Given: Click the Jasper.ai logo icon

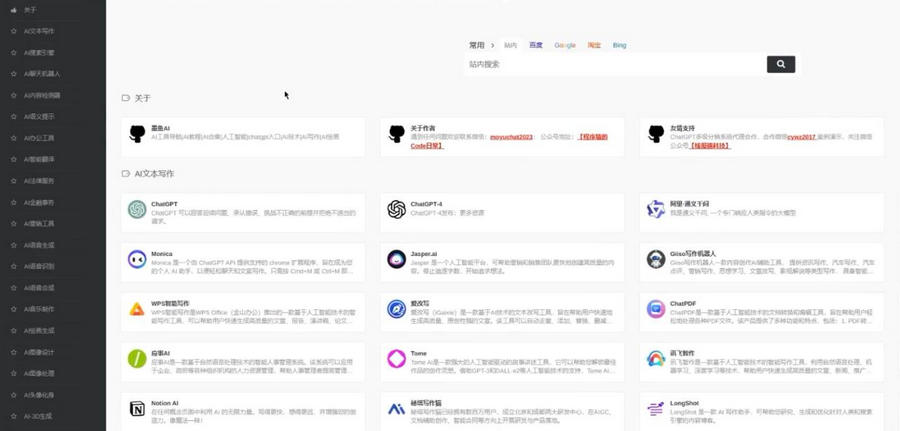Looking at the screenshot, I should coord(397,259).
